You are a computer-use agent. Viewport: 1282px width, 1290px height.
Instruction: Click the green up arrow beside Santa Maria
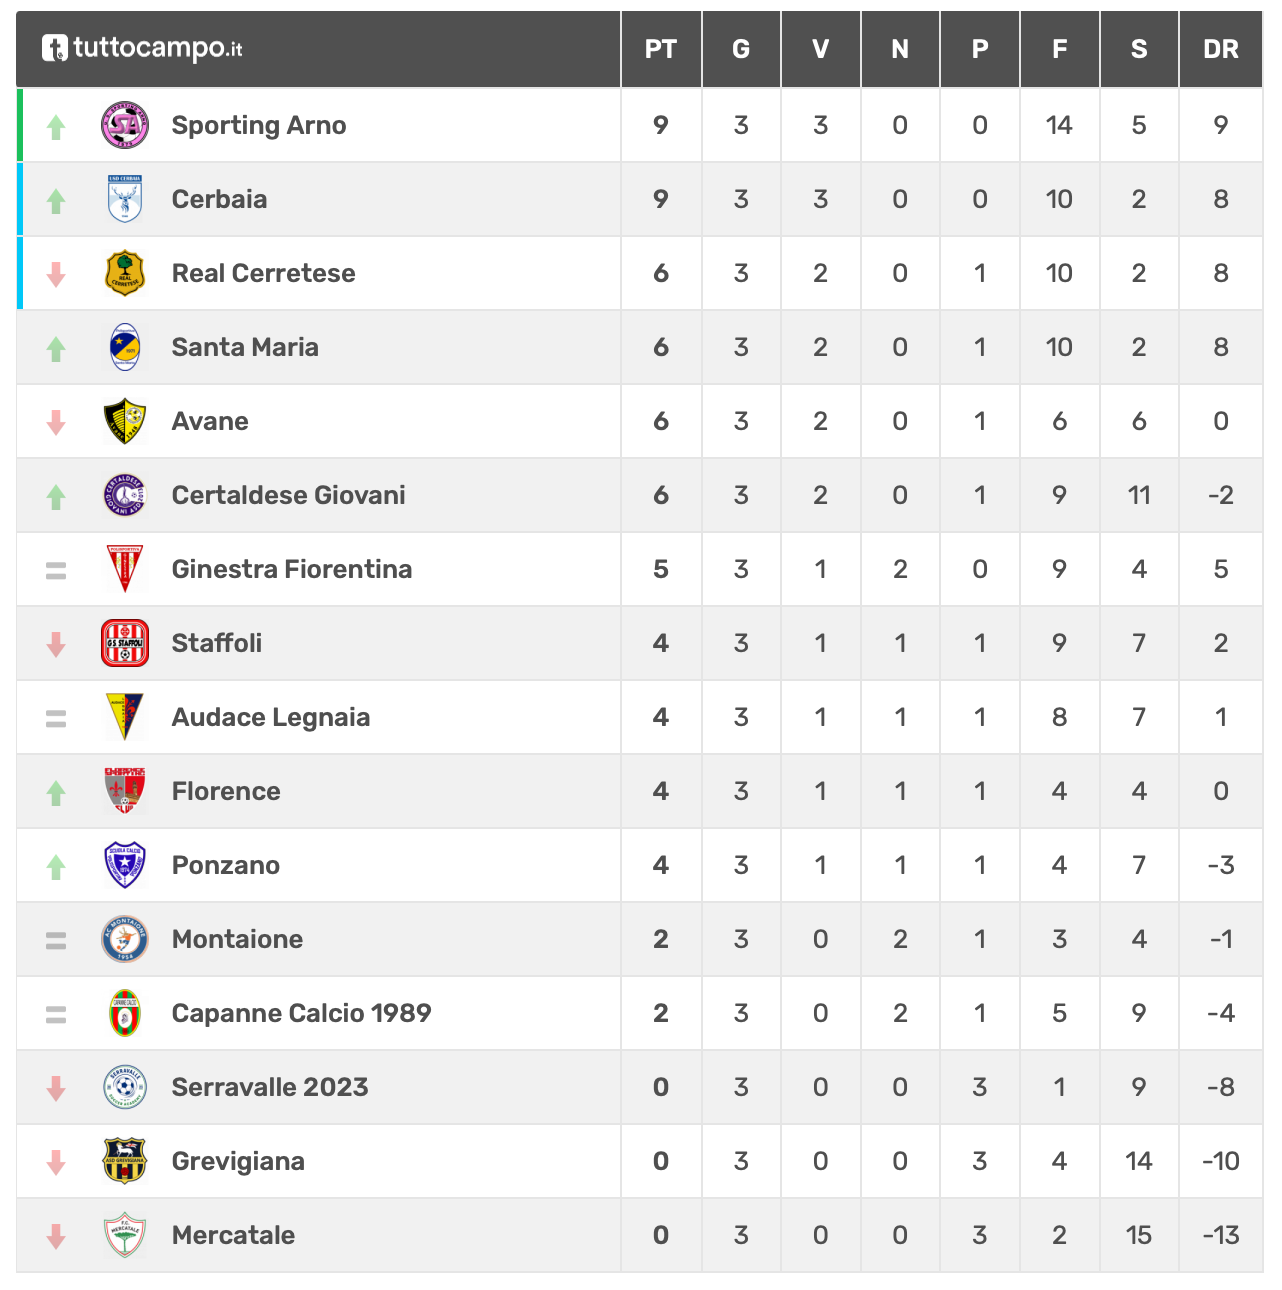(x=56, y=348)
